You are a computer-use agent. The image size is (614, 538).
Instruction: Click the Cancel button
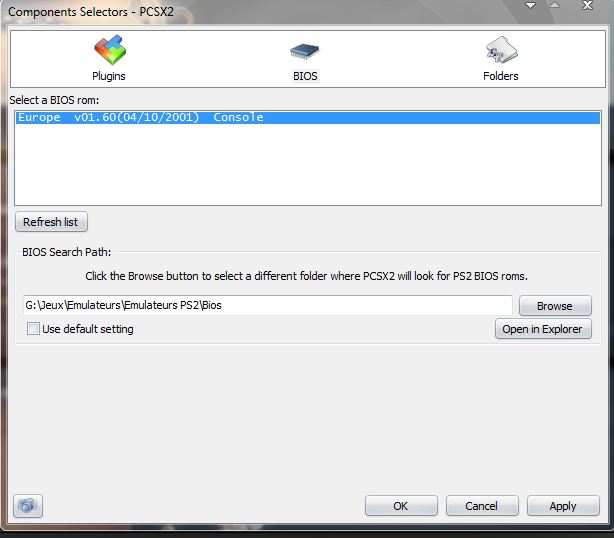click(482, 506)
